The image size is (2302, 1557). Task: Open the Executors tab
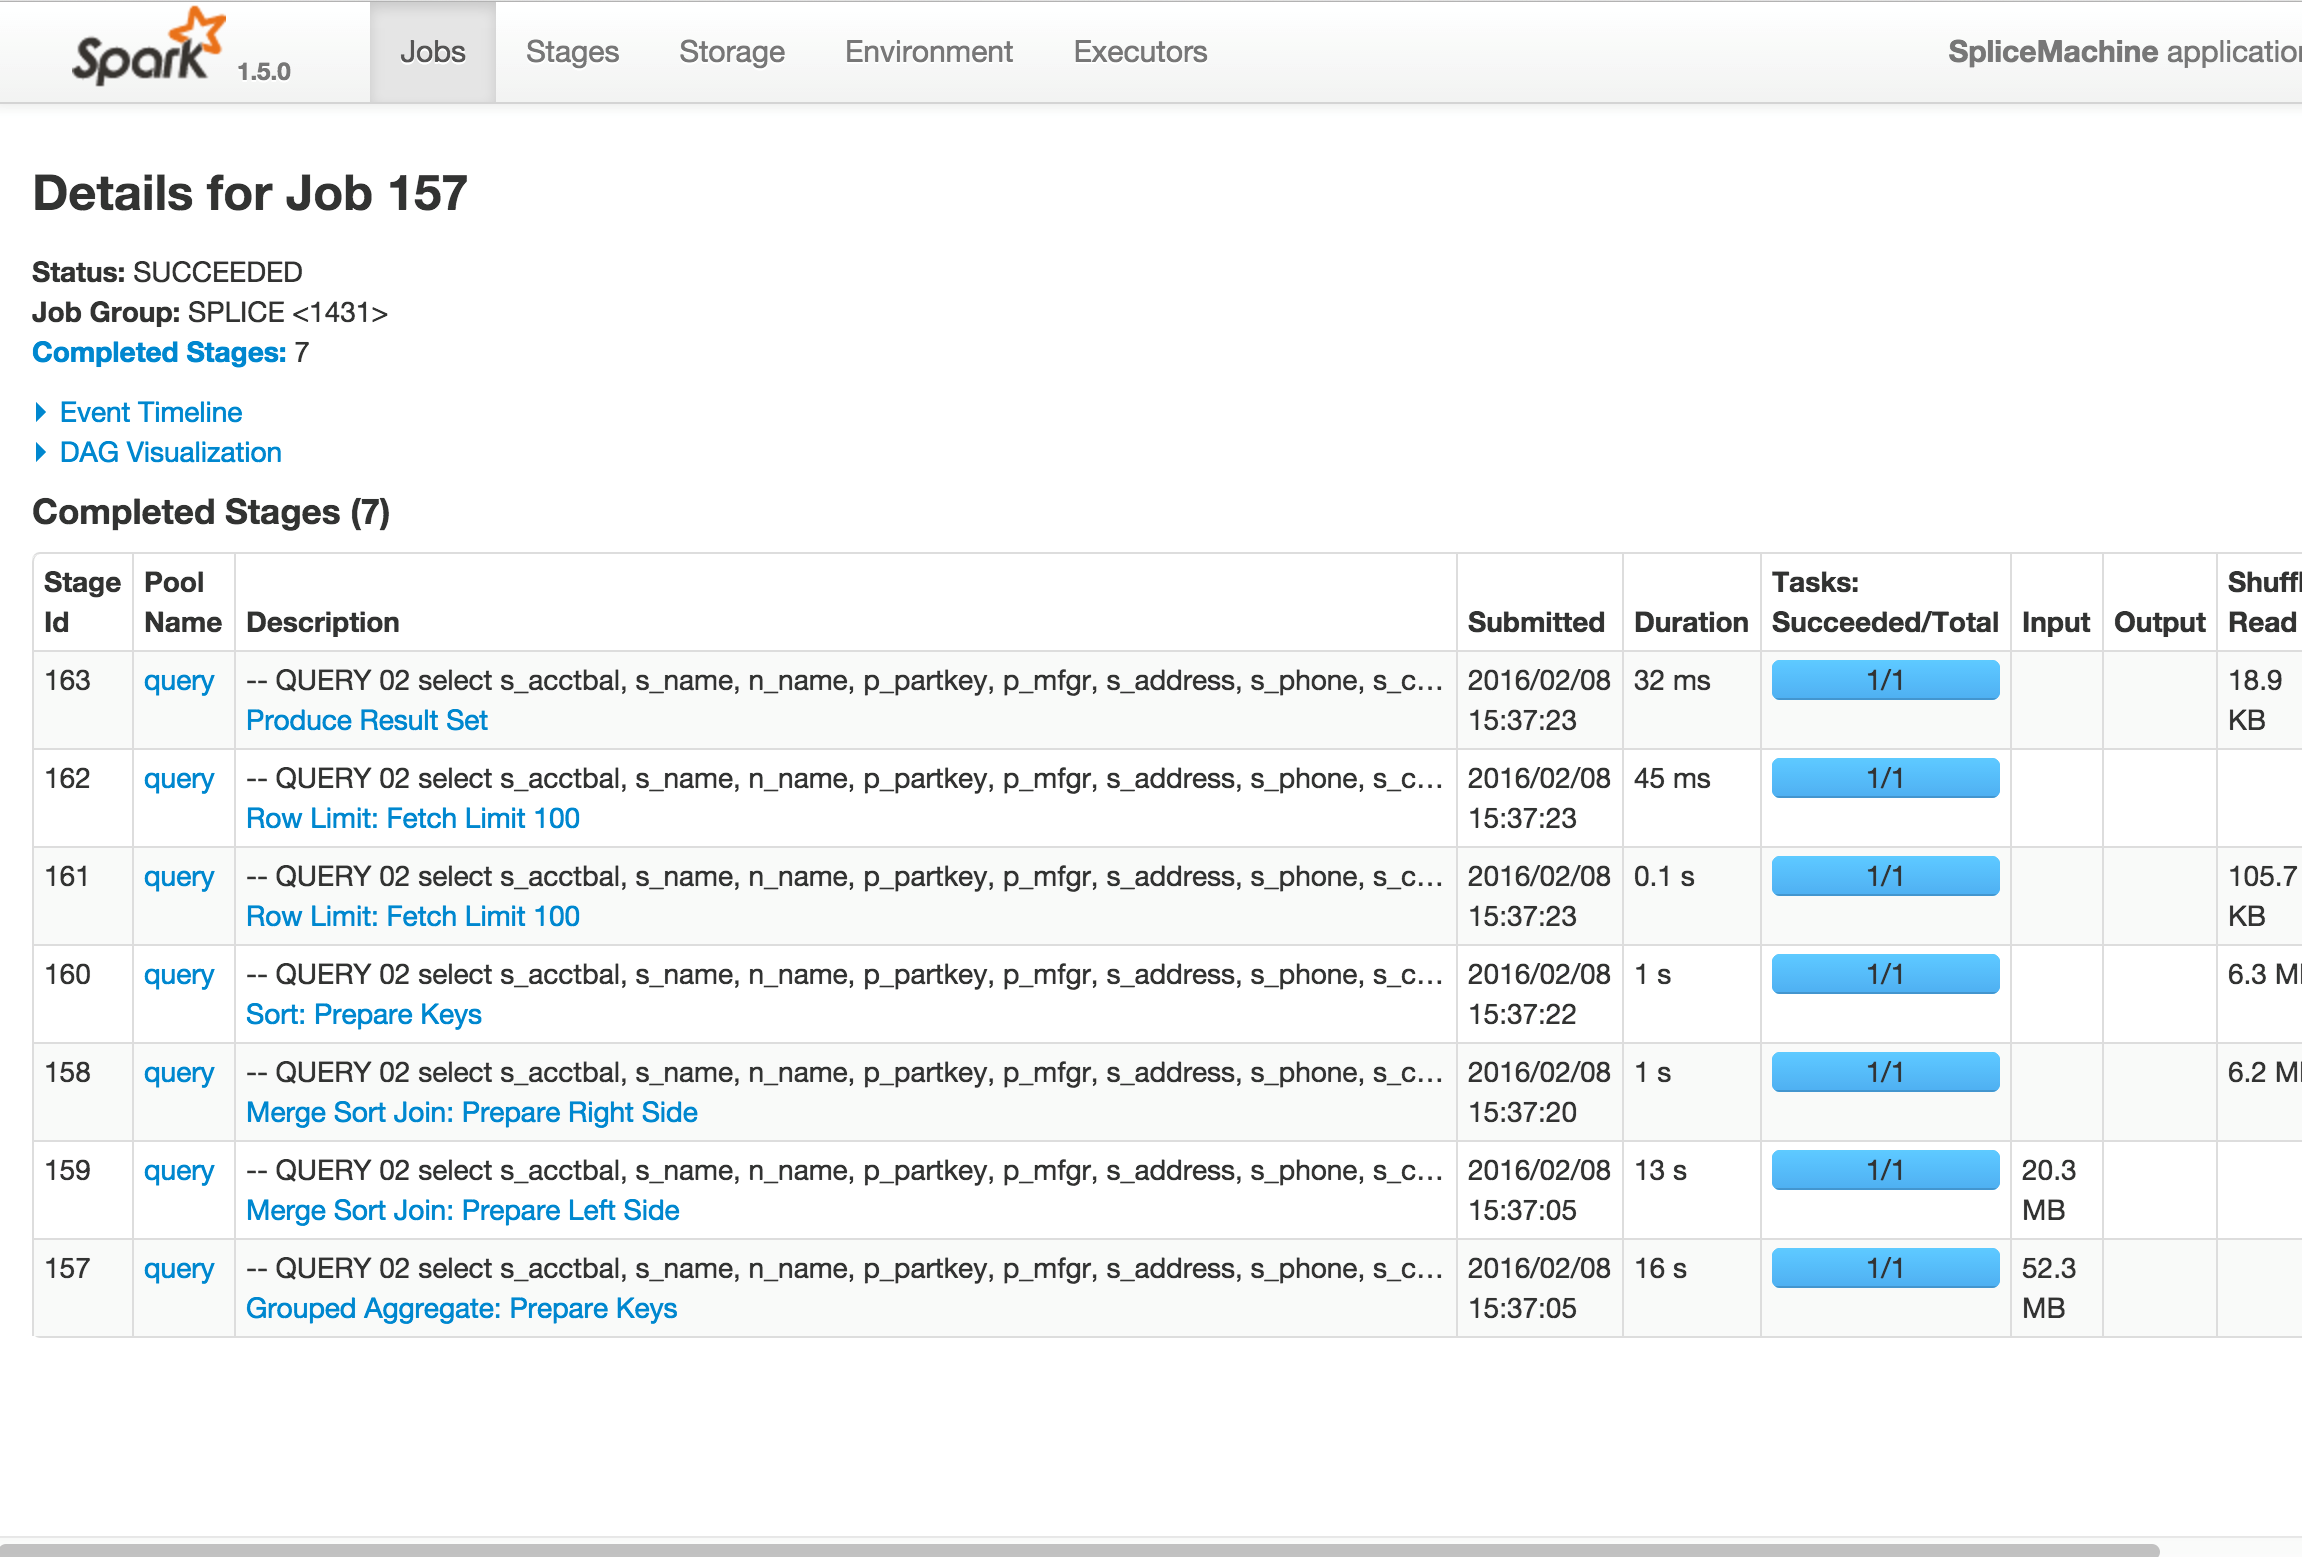(1140, 52)
